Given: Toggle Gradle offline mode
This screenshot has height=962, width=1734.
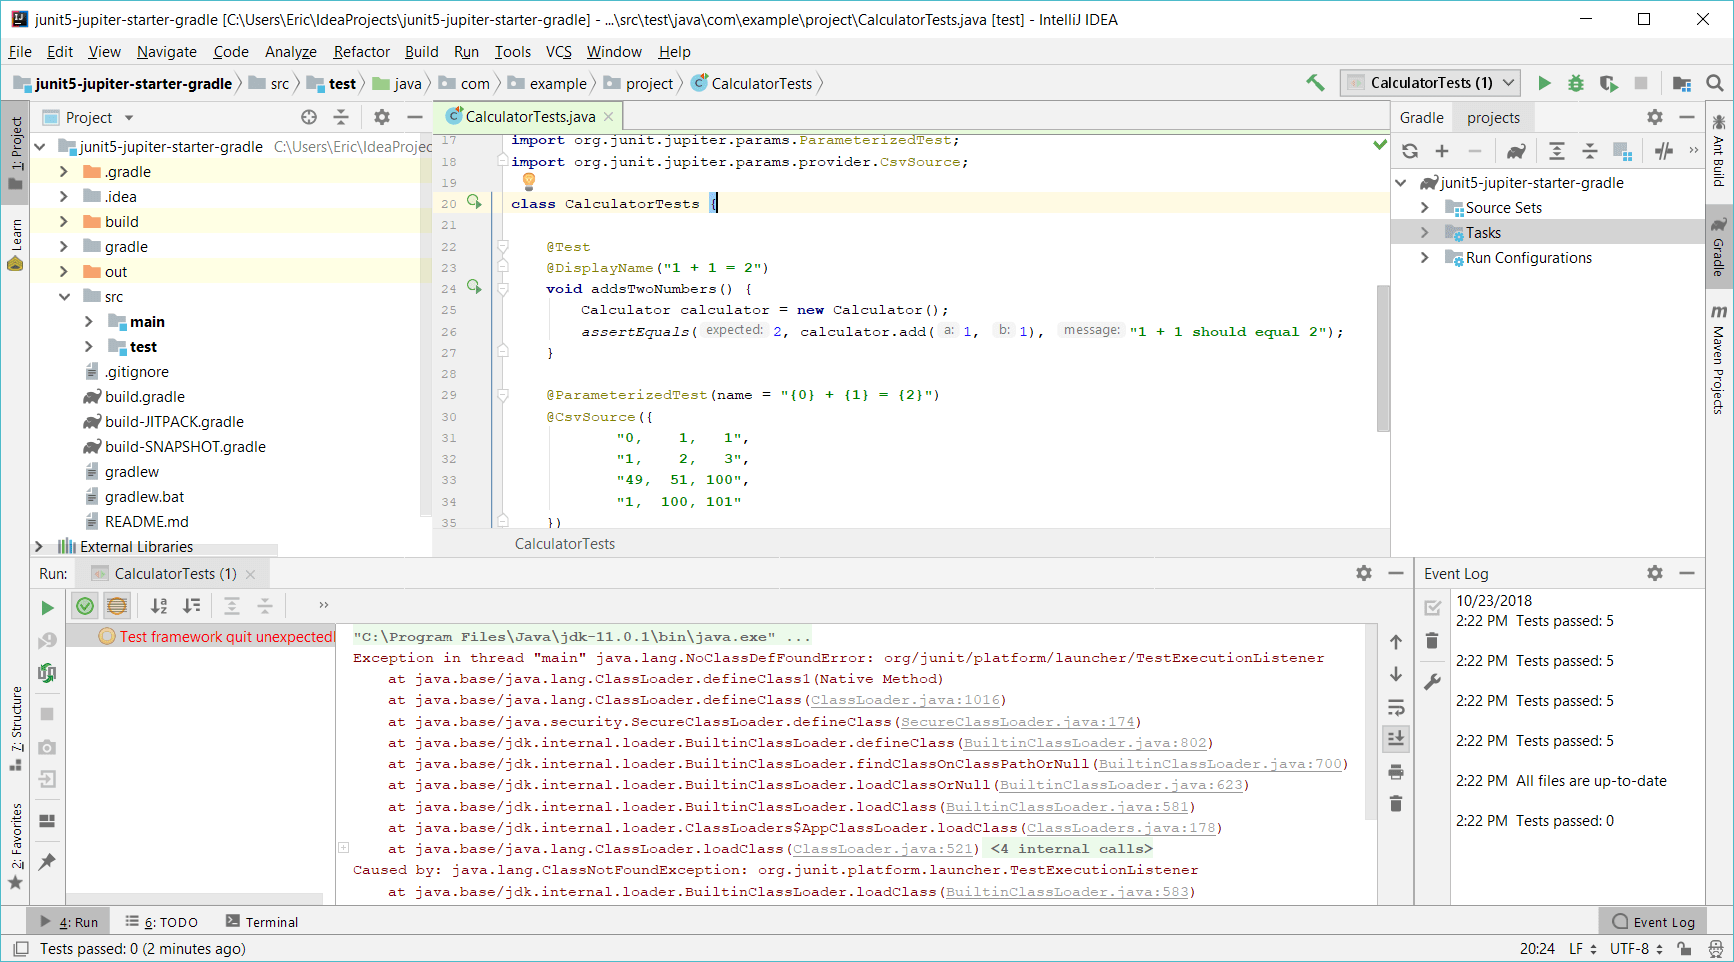Looking at the screenshot, I should pos(1663,151).
